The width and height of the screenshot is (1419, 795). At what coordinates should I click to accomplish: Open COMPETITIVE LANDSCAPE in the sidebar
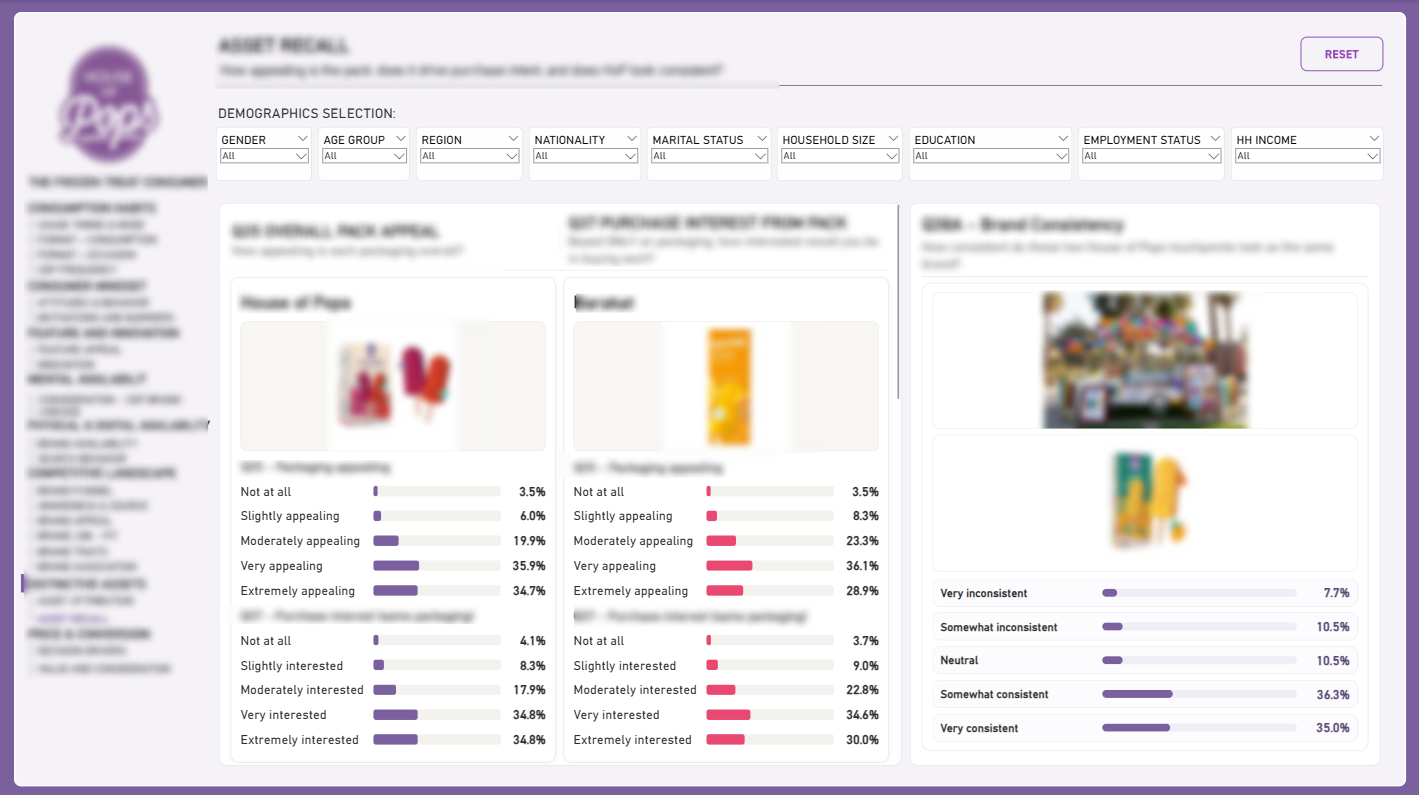pos(101,473)
